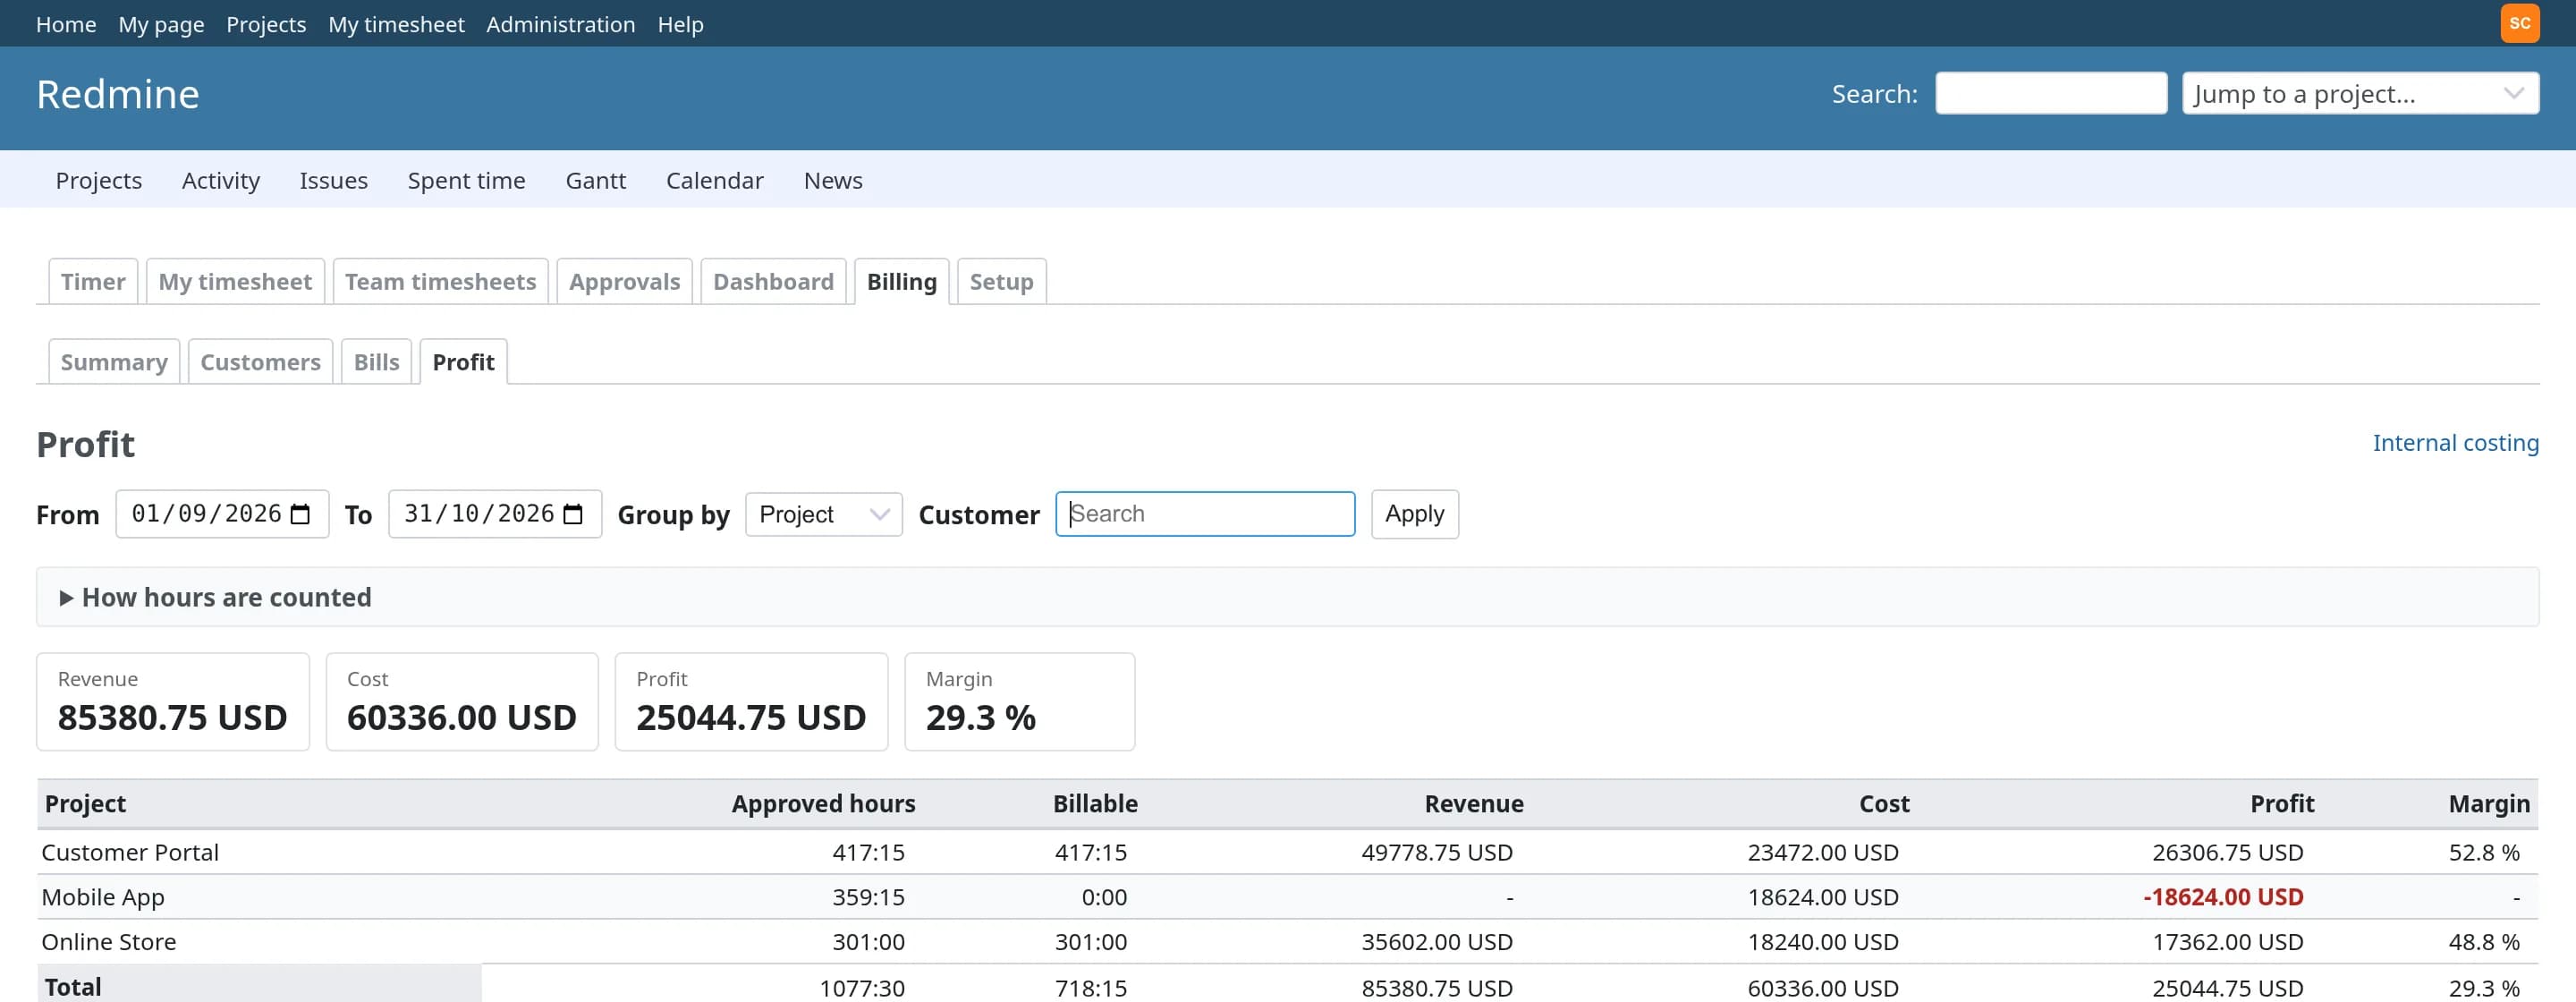This screenshot has height=1002, width=2576.
Task: Open the Bills sub-tab
Action: point(376,361)
